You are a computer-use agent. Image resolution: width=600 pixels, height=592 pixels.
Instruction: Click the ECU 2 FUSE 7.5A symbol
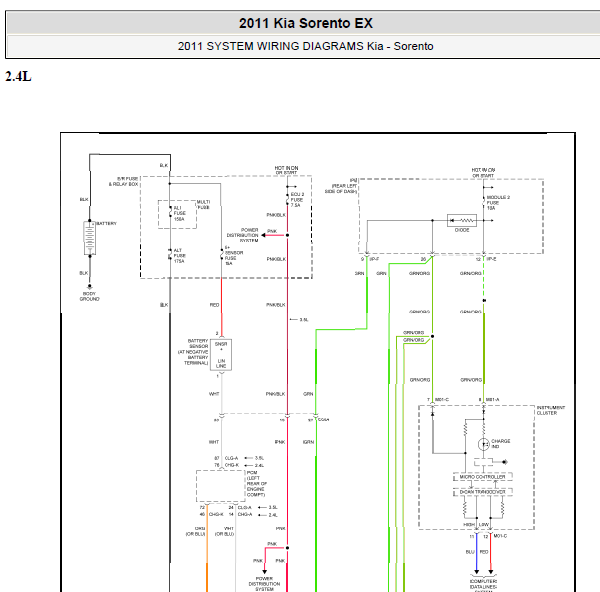pyautogui.click(x=287, y=199)
